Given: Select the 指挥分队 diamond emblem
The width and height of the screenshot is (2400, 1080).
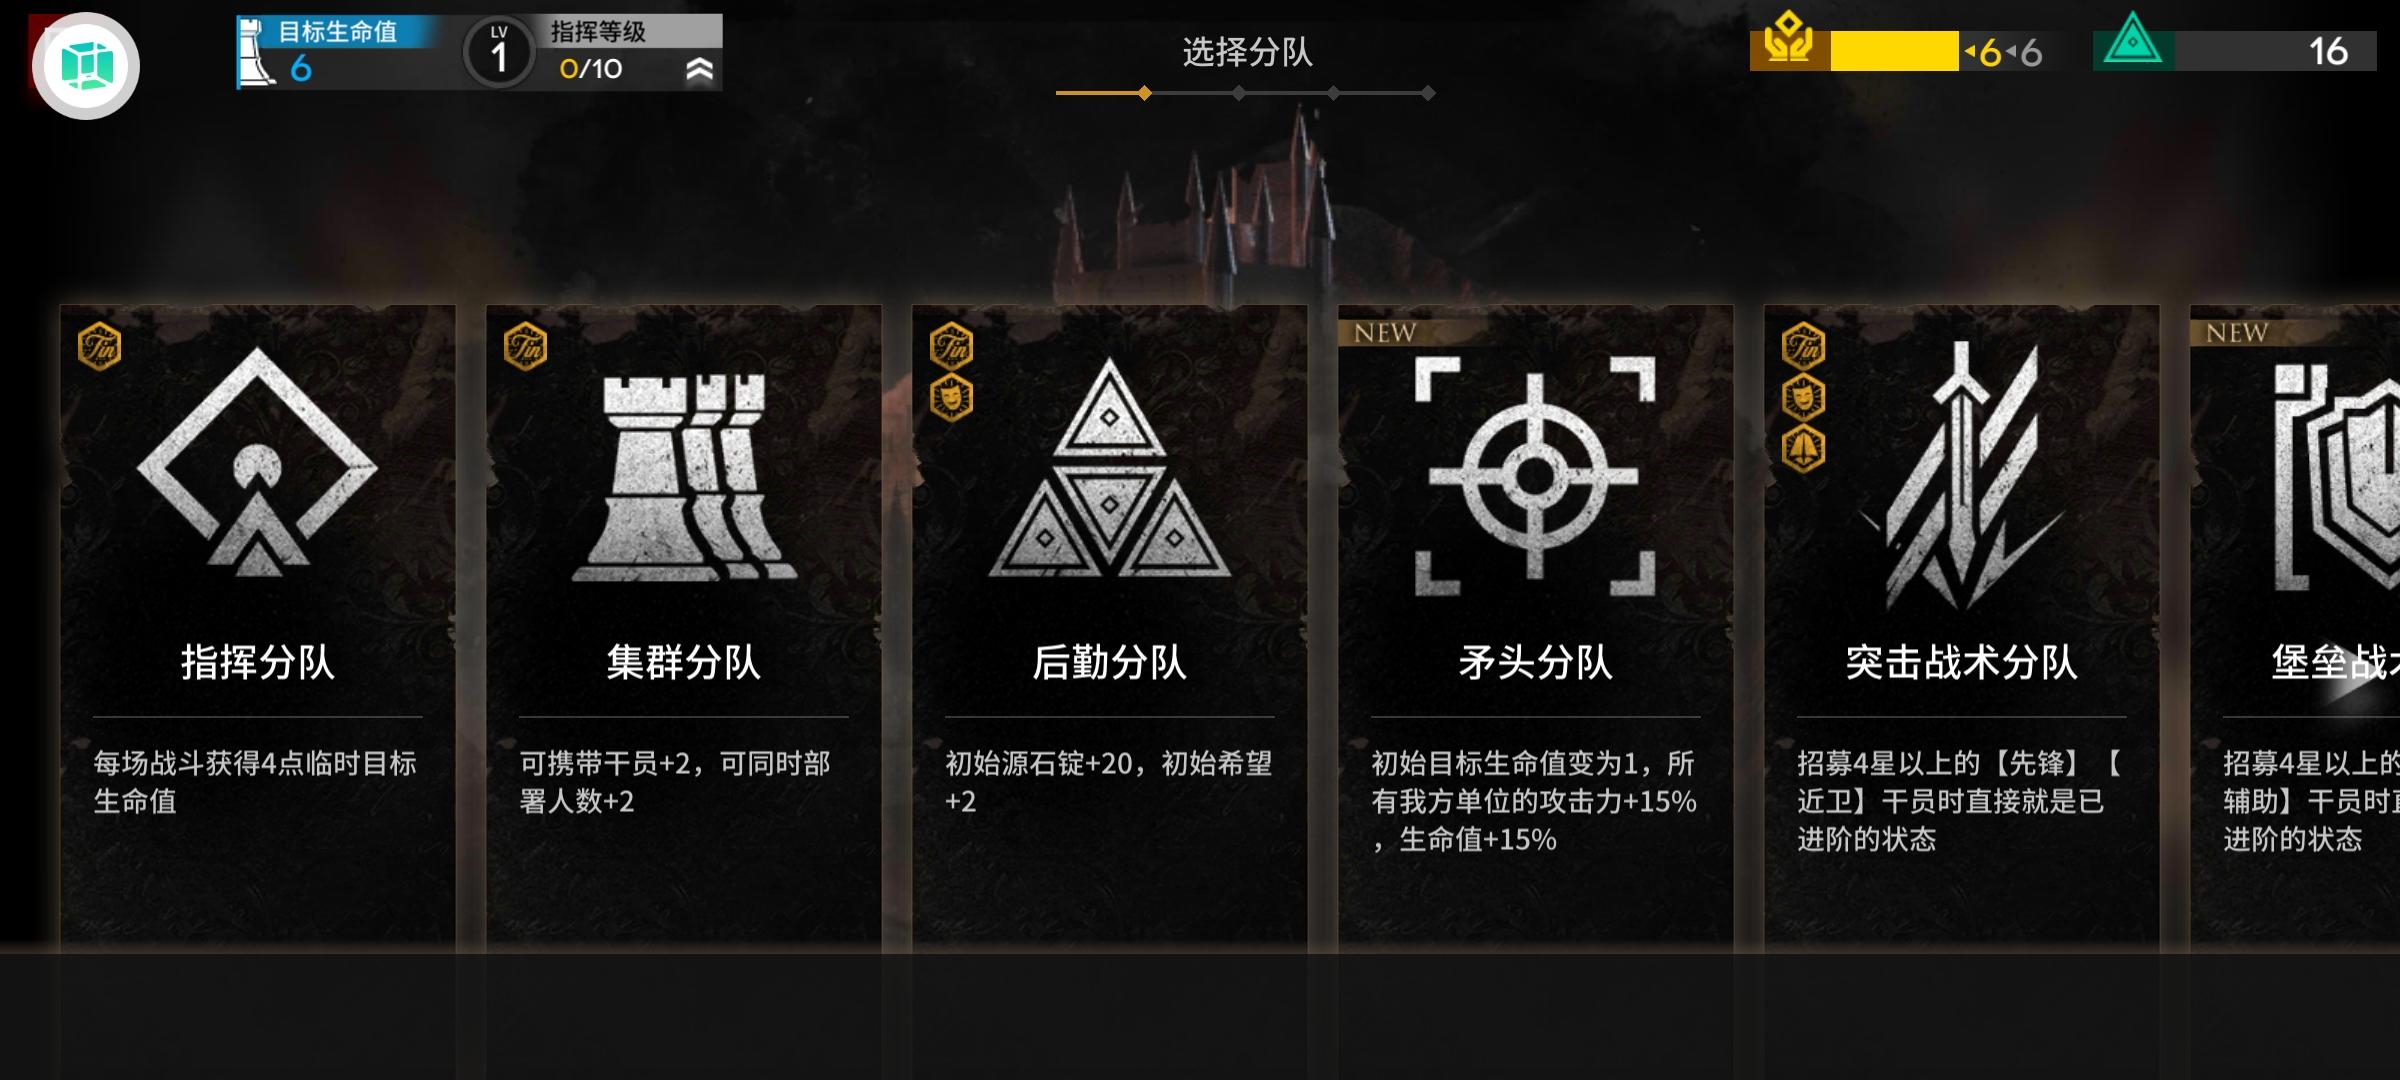Looking at the screenshot, I should [x=257, y=462].
